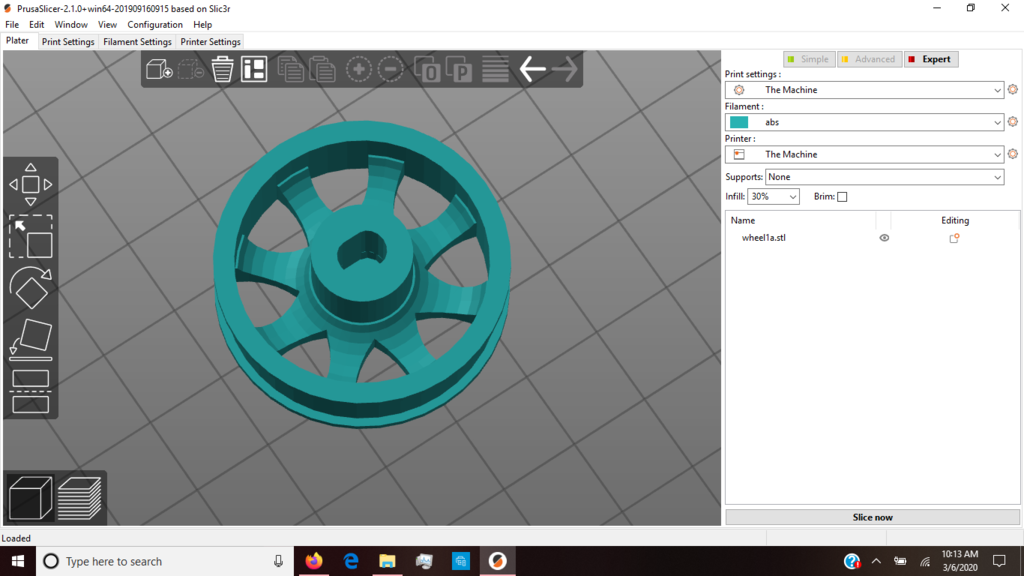Image resolution: width=1024 pixels, height=576 pixels.
Task: Add another instance with the plus icon
Action: coord(358,69)
